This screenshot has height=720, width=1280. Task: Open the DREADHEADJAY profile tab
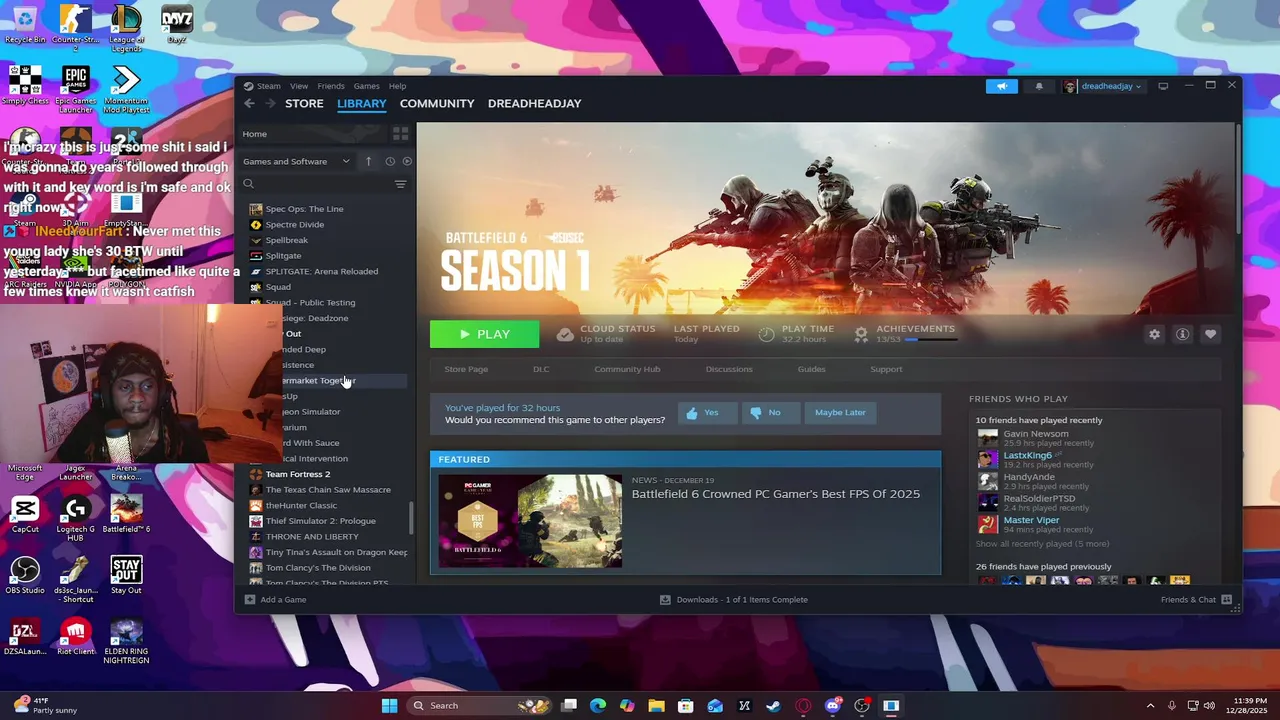click(534, 104)
